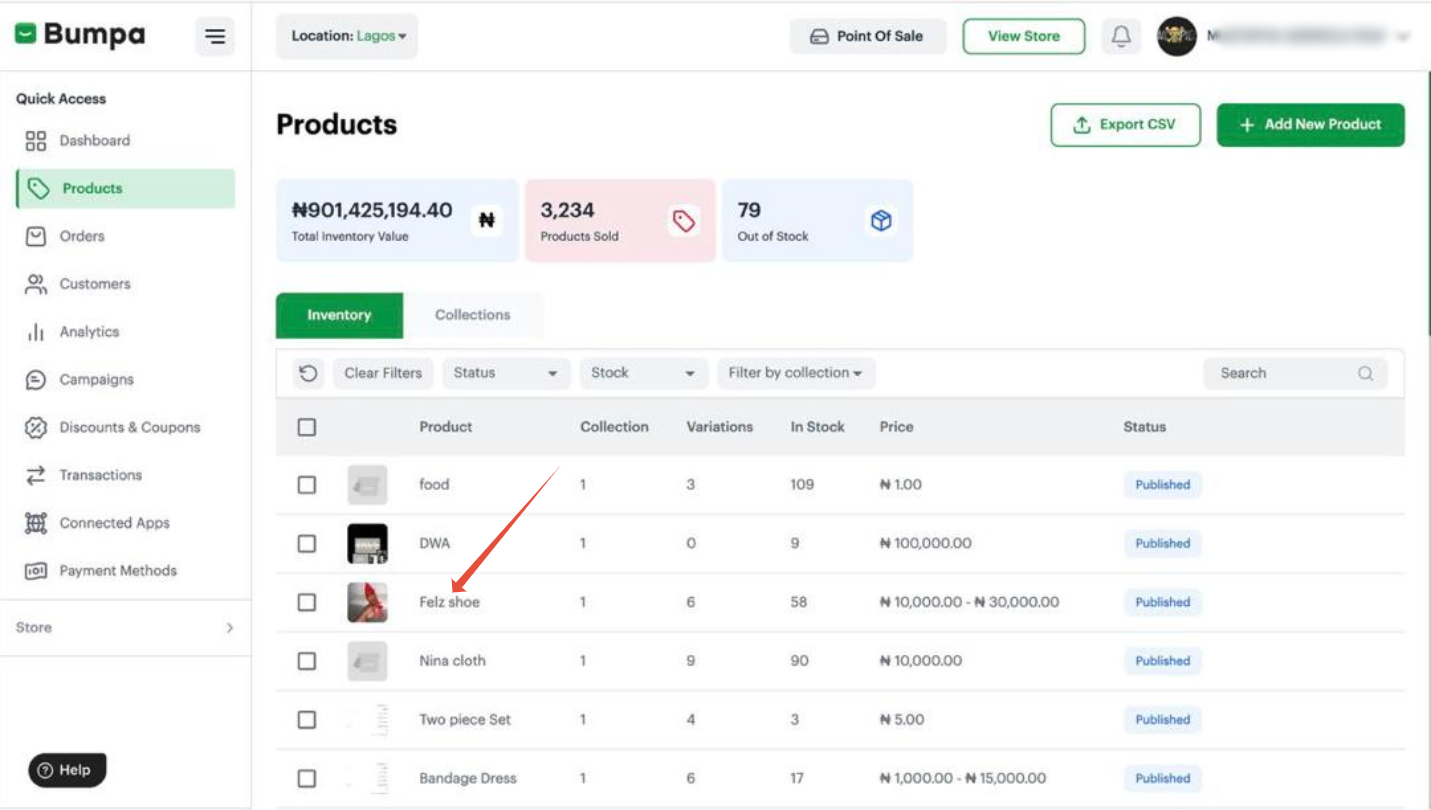The image size is (1431, 810).
Task: Open Analytics in sidebar
Action: coord(126,332)
